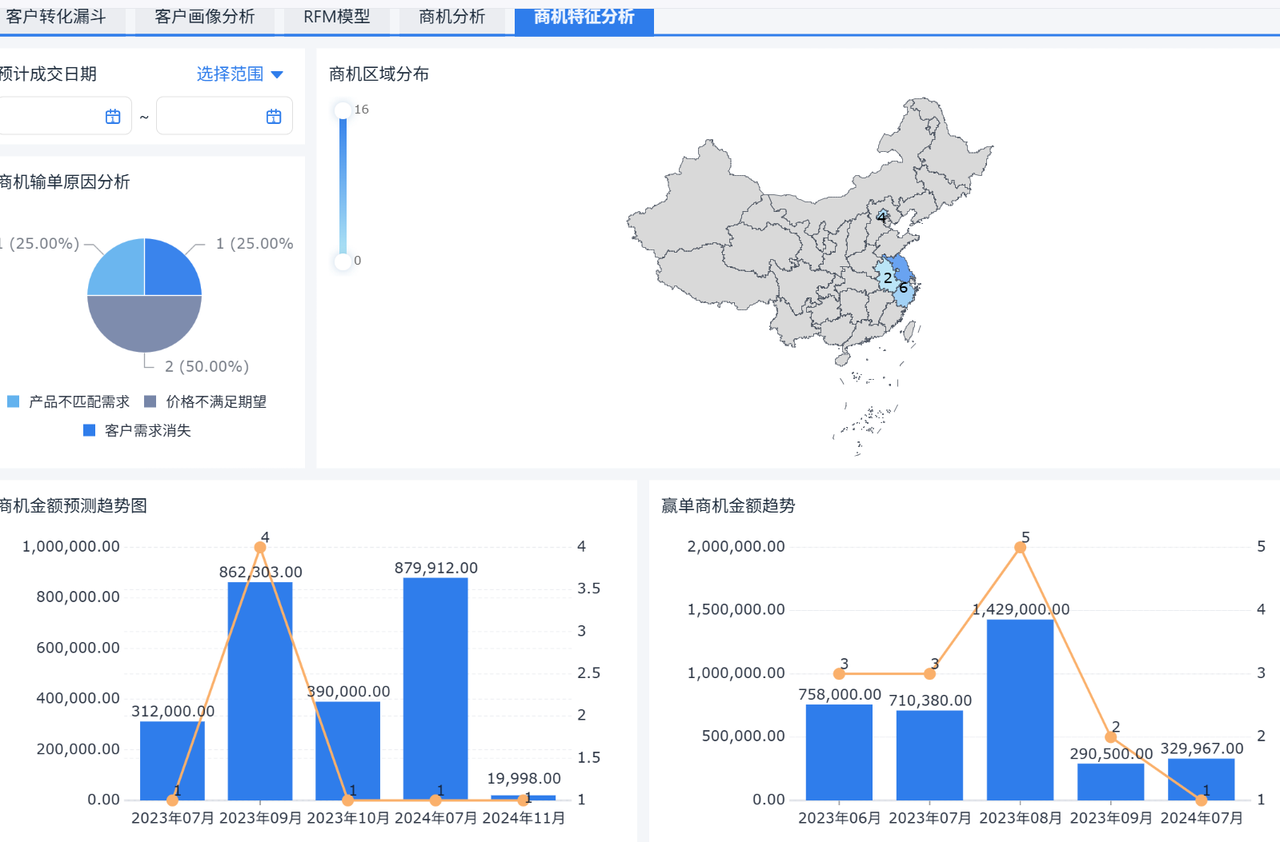Click the map region labeled 2
Image resolution: width=1280 pixels, height=842 pixels.
pyautogui.click(x=886, y=277)
